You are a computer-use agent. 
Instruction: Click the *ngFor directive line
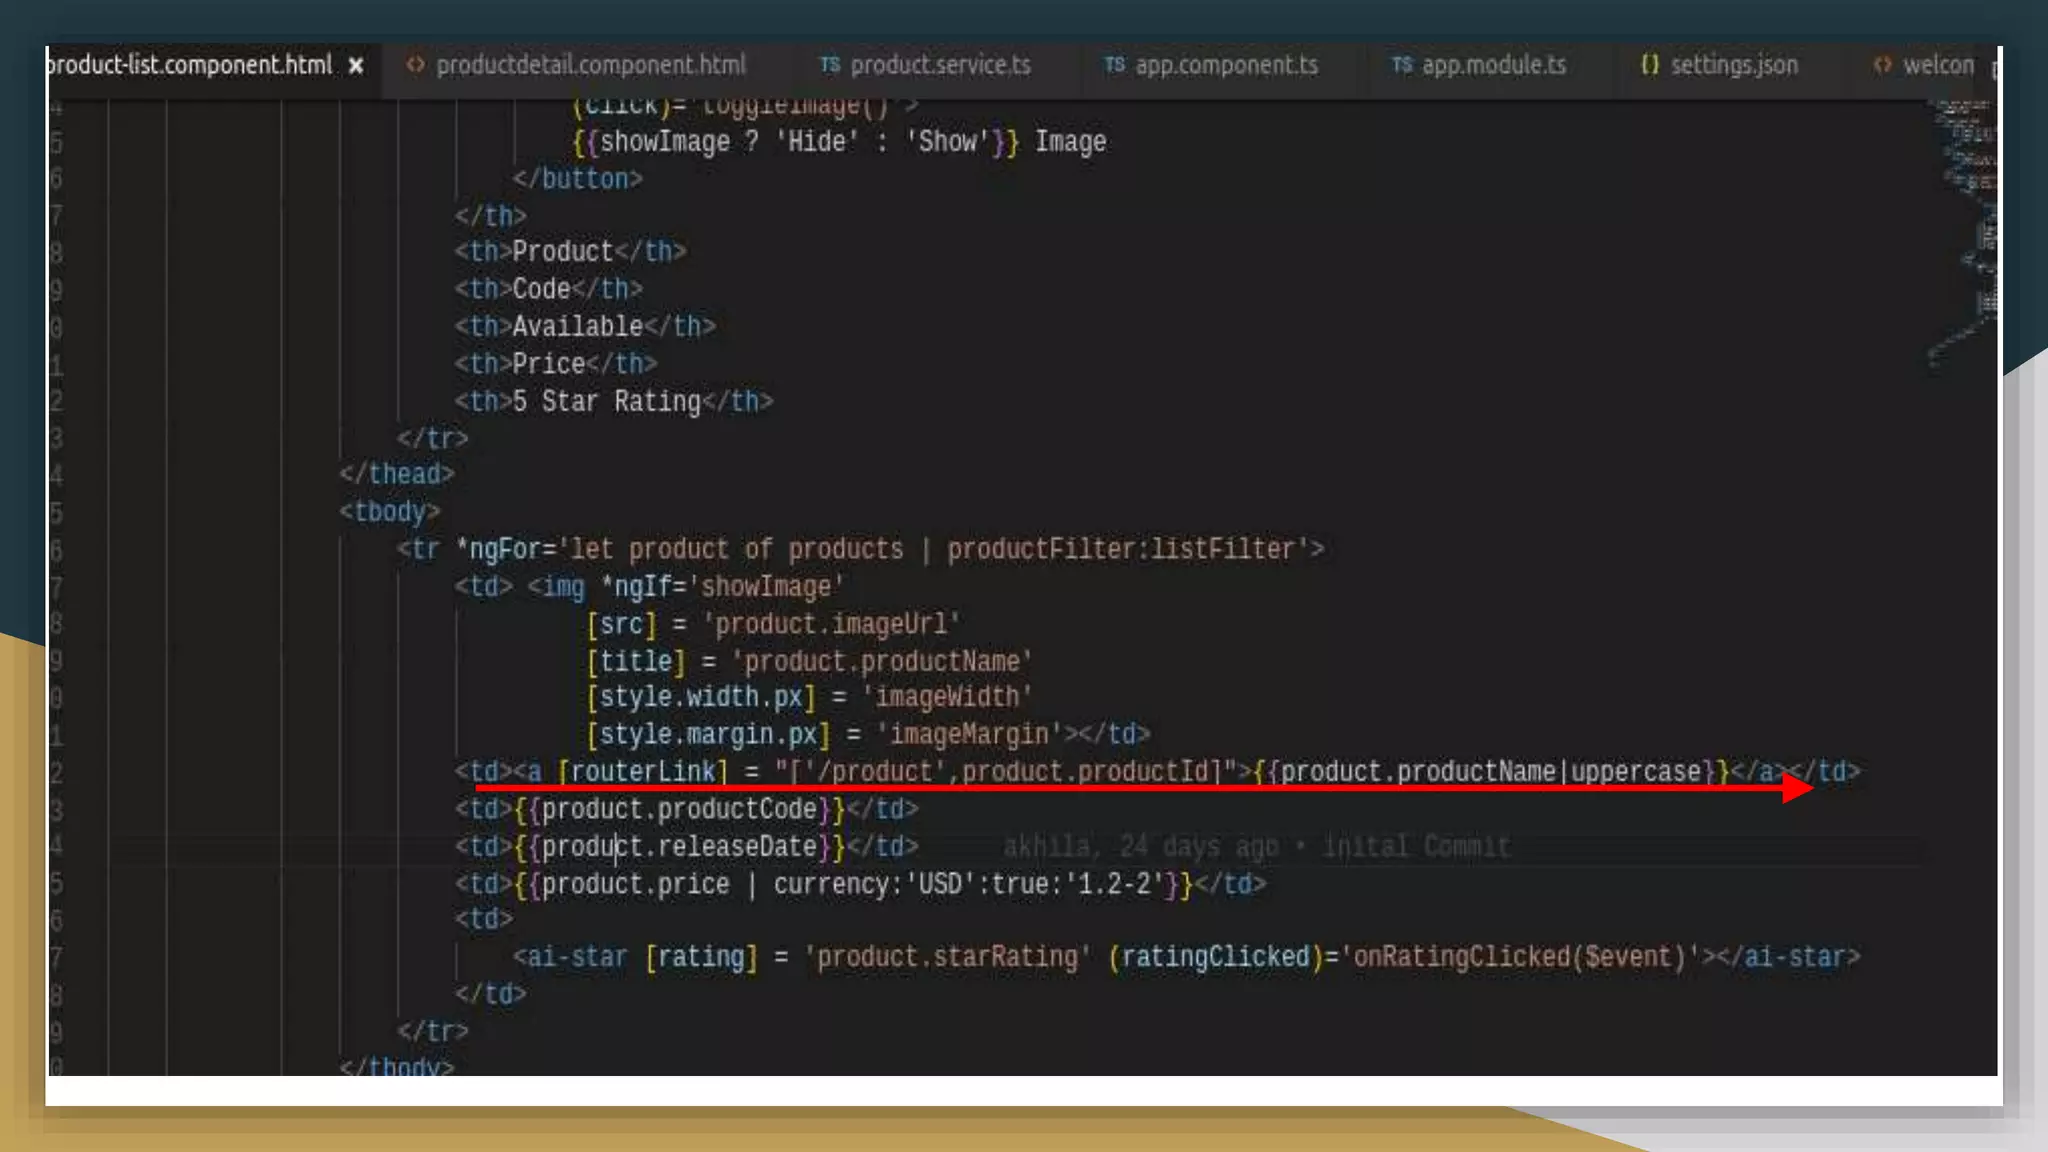pyautogui.click(x=860, y=549)
